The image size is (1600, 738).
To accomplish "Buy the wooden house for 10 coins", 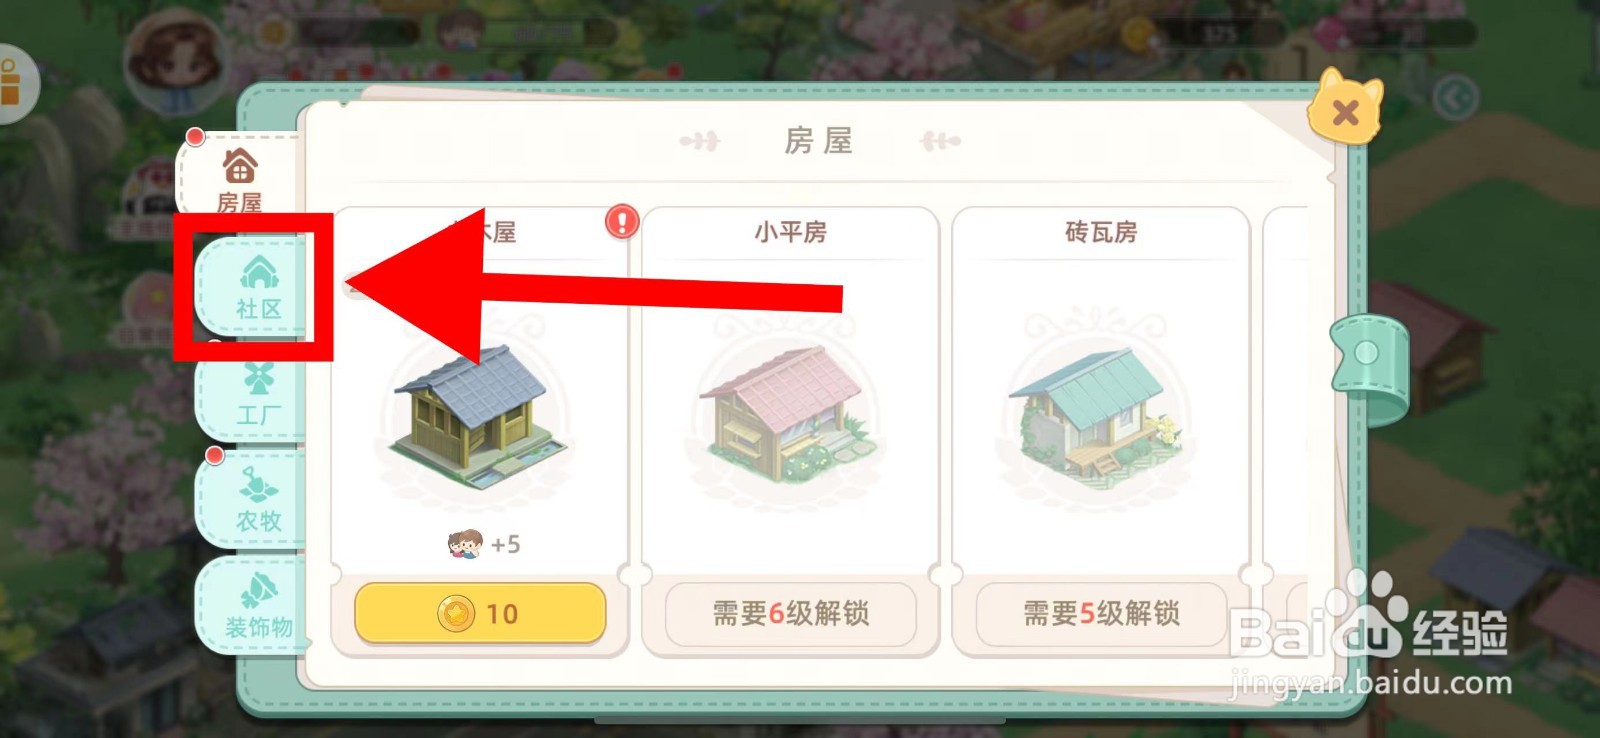I will [480, 613].
